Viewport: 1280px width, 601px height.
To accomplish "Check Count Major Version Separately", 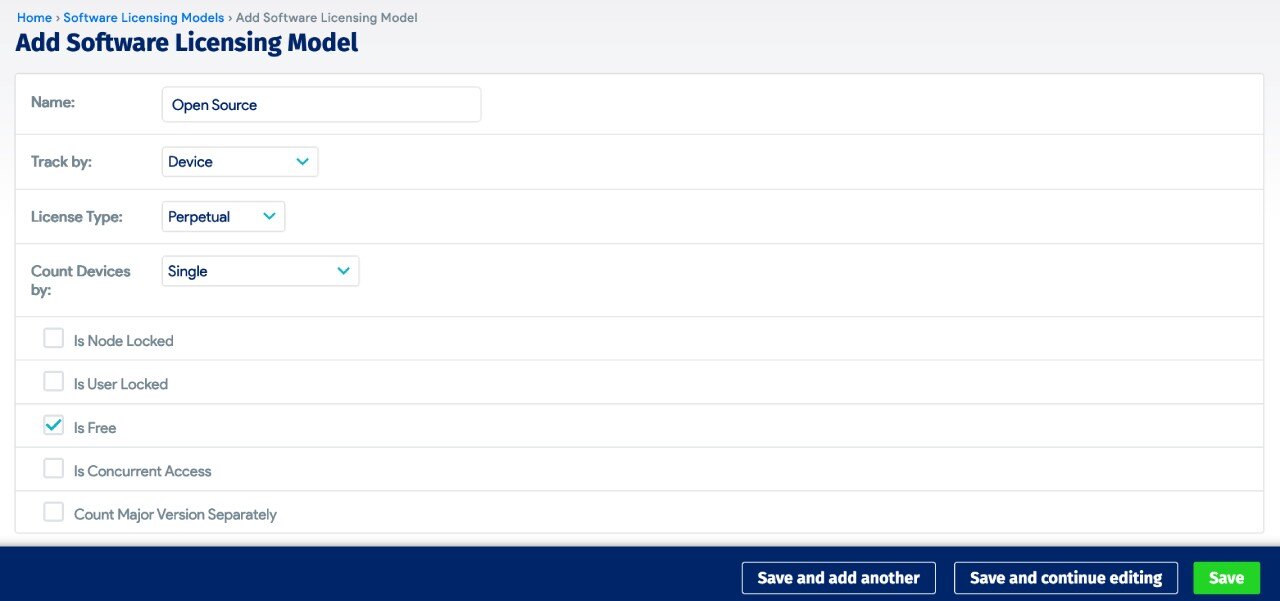I will point(54,512).
